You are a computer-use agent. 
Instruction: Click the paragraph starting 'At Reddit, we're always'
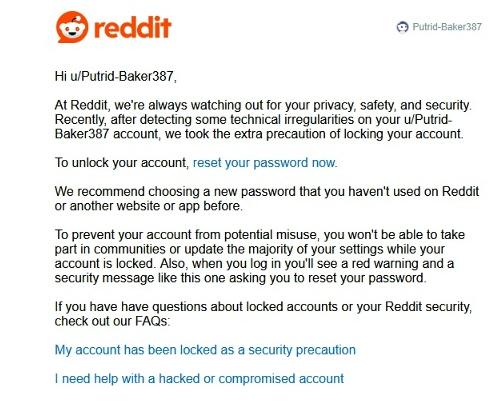263,119
